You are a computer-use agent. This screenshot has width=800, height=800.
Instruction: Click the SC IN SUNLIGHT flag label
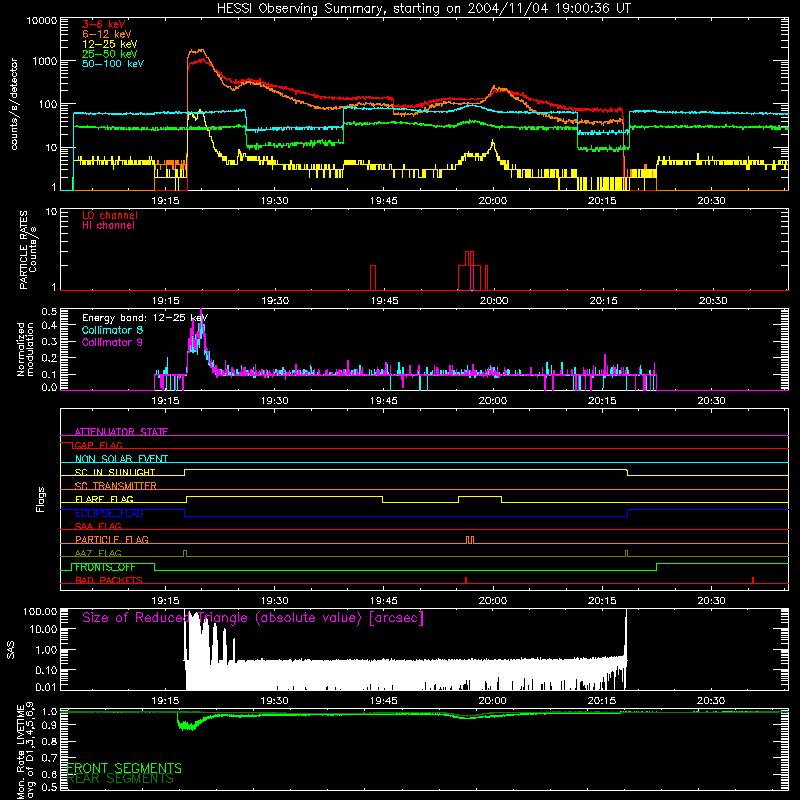115,472
